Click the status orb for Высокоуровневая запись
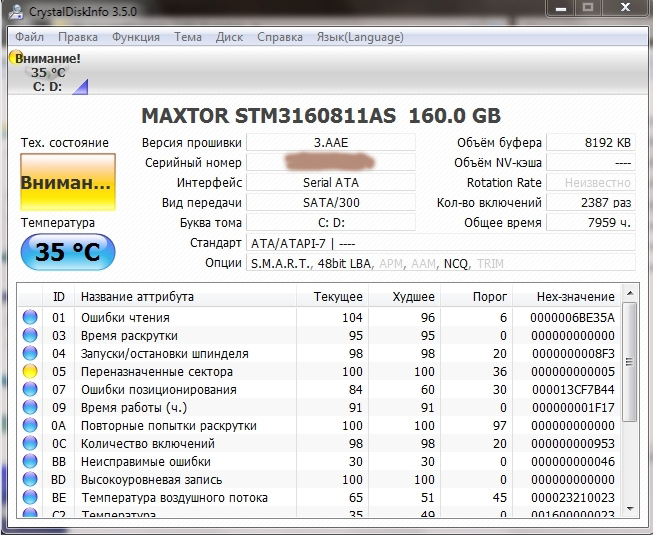This screenshot has width=653, height=535. tap(30, 479)
